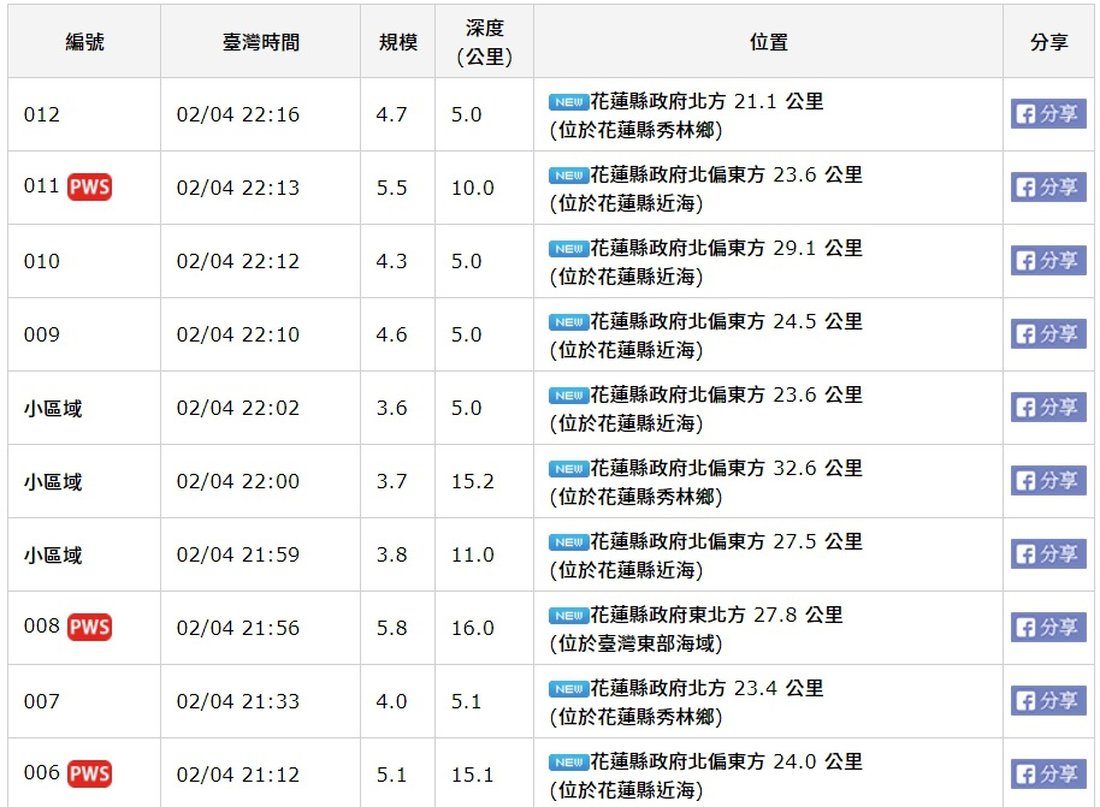The image size is (1100, 807).
Task: Click the 臺灣時間 column header
Action: point(260,42)
